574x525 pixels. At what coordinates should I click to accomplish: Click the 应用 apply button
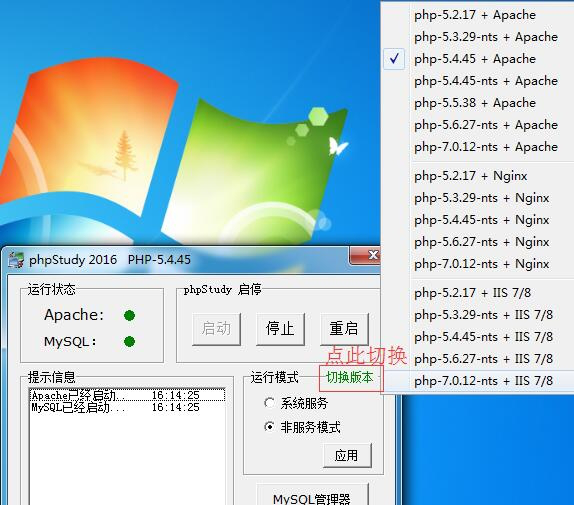click(x=347, y=455)
